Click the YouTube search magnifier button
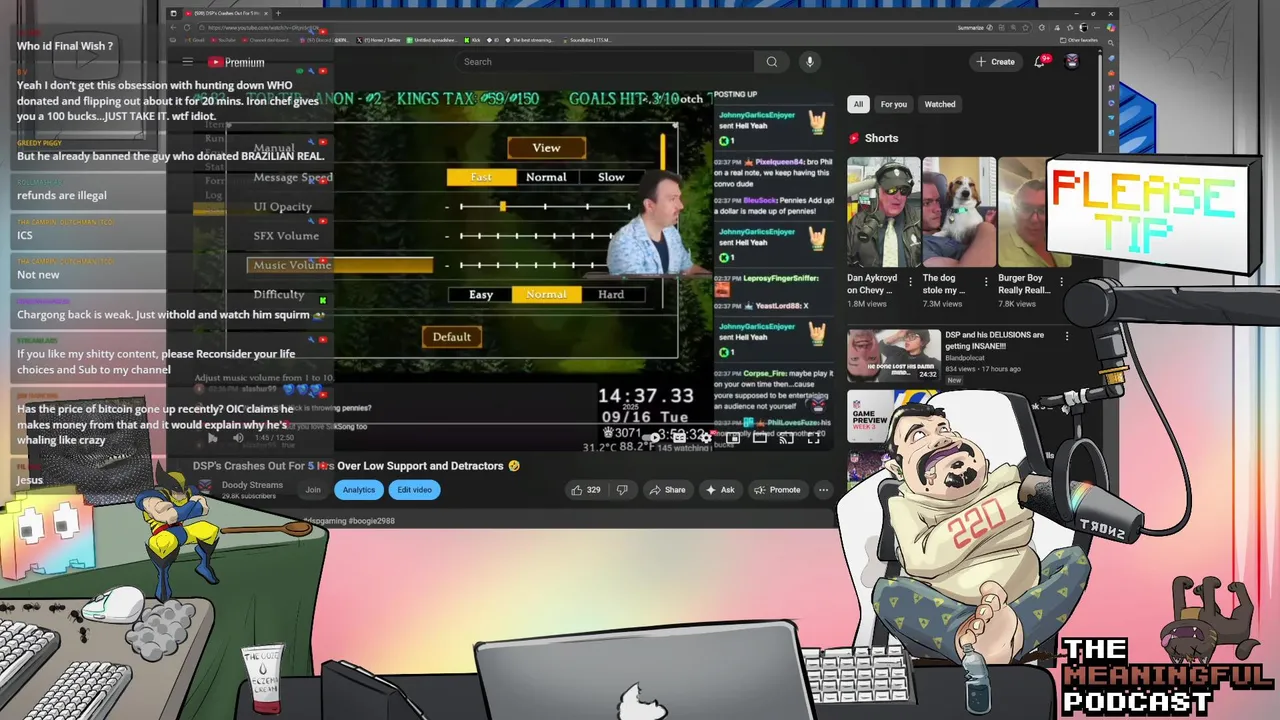Image resolution: width=1280 pixels, height=720 pixels. [772, 62]
